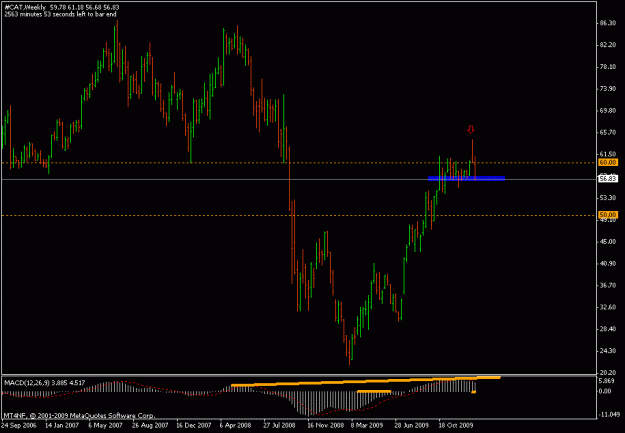This screenshot has width=625, height=433.
Task: Click the 26 Aug 2007 date label
Action: 150,425
